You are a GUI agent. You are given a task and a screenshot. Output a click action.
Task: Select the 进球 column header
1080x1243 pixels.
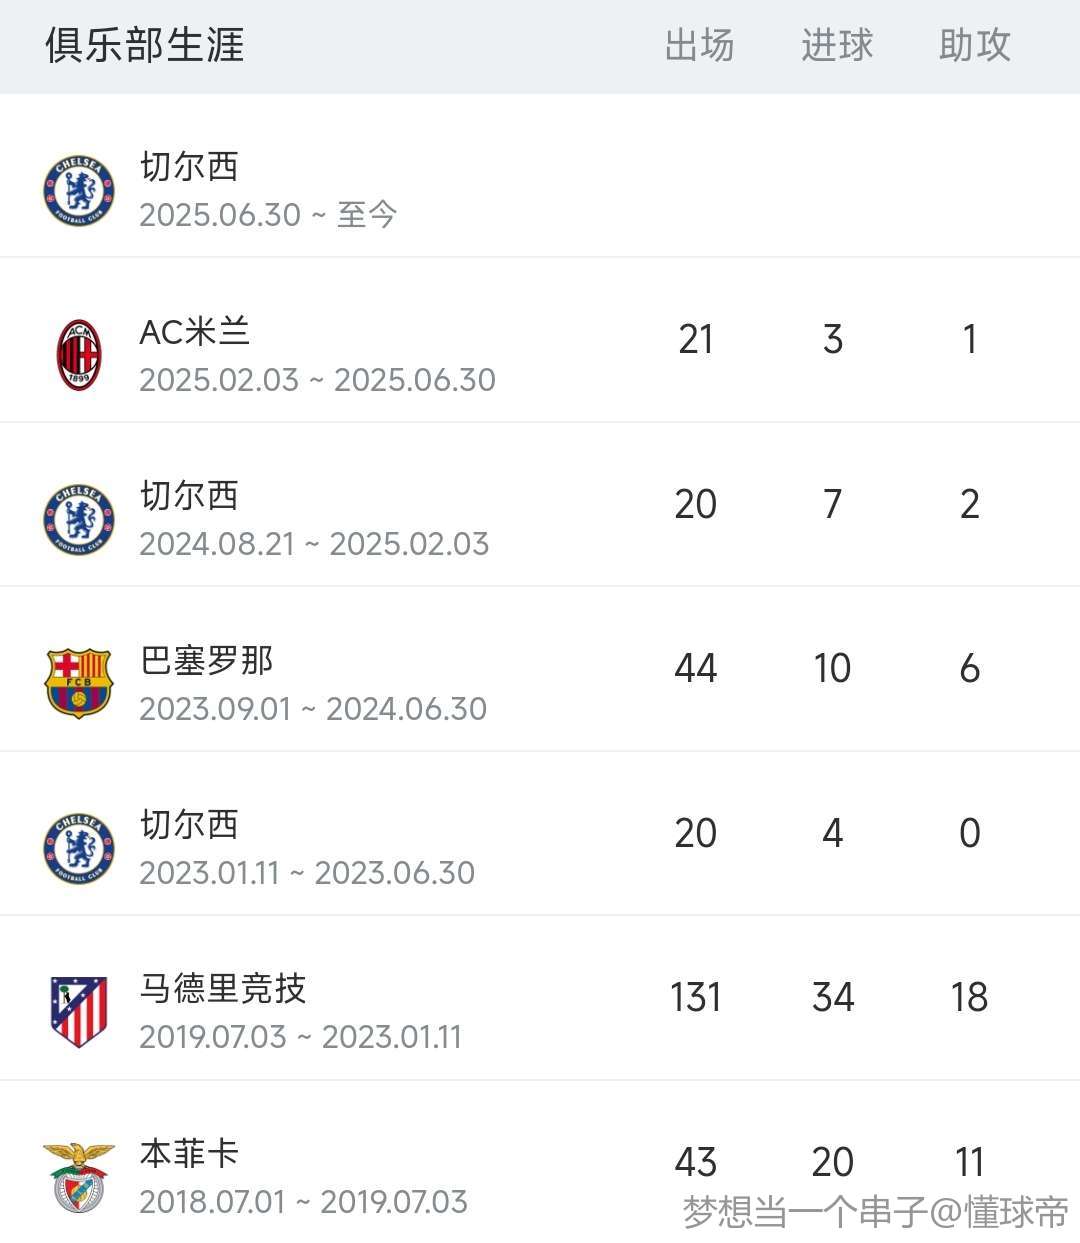[837, 46]
